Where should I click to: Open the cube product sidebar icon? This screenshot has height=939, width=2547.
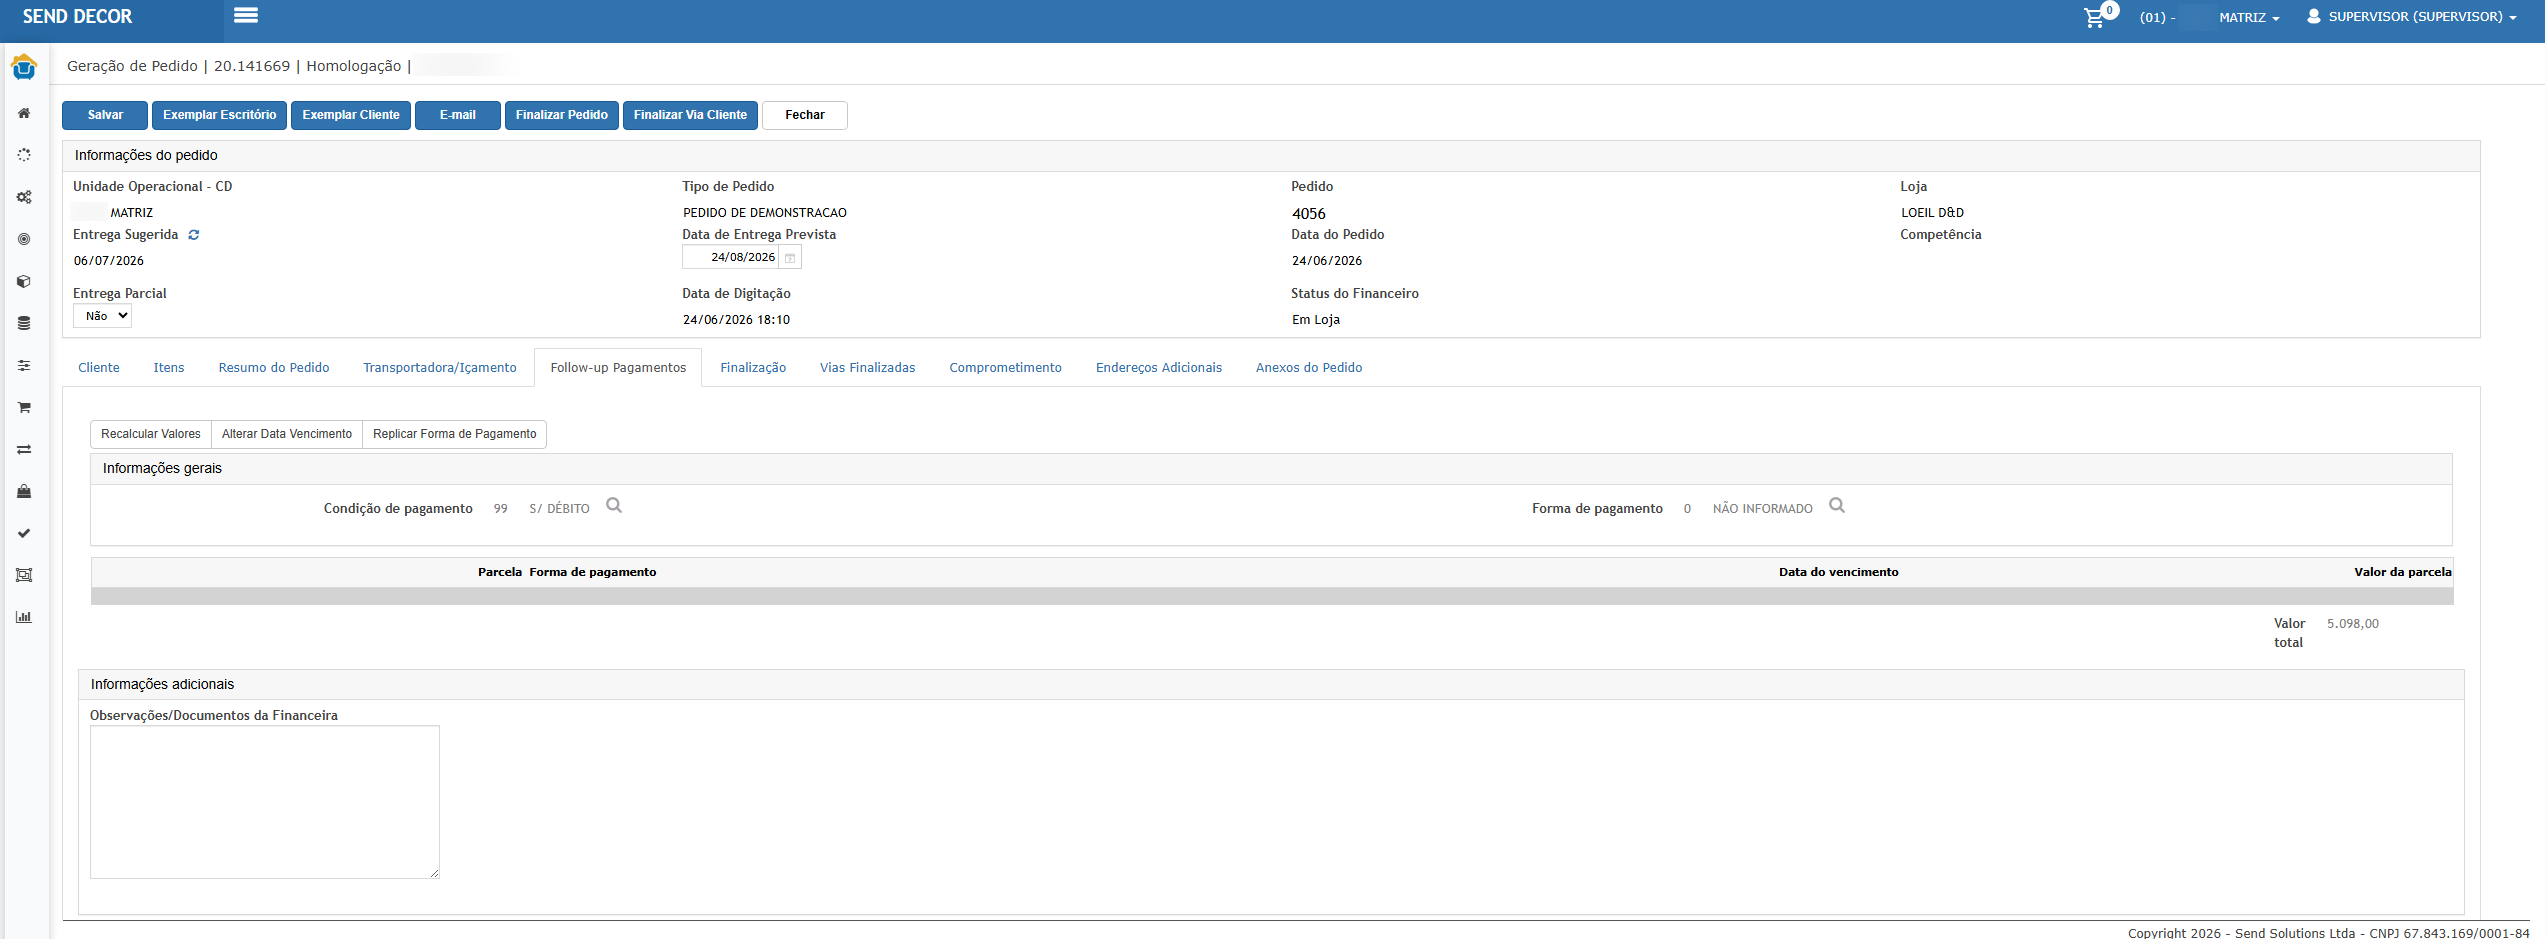(x=24, y=281)
